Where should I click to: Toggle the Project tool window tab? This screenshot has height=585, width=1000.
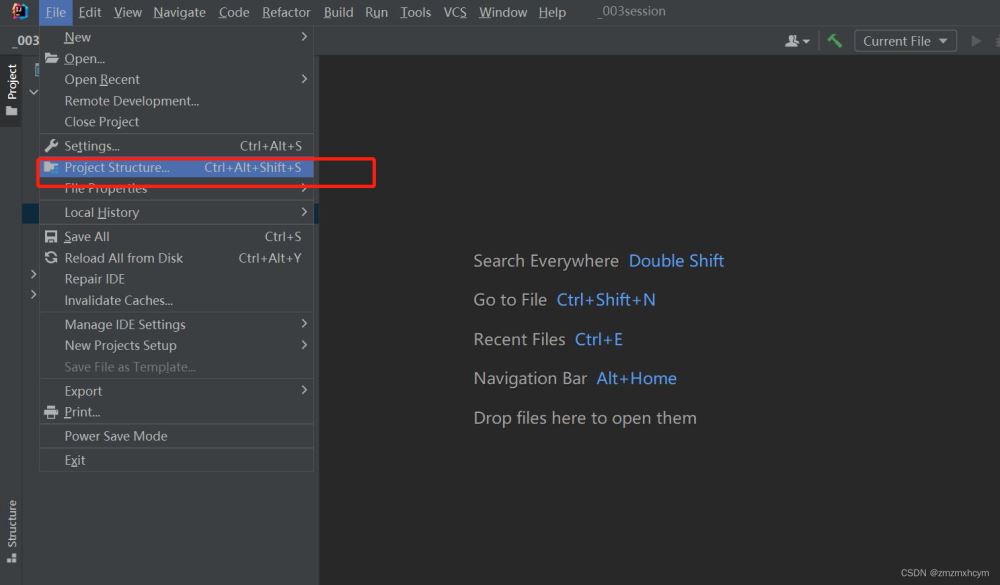coord(12,90)
